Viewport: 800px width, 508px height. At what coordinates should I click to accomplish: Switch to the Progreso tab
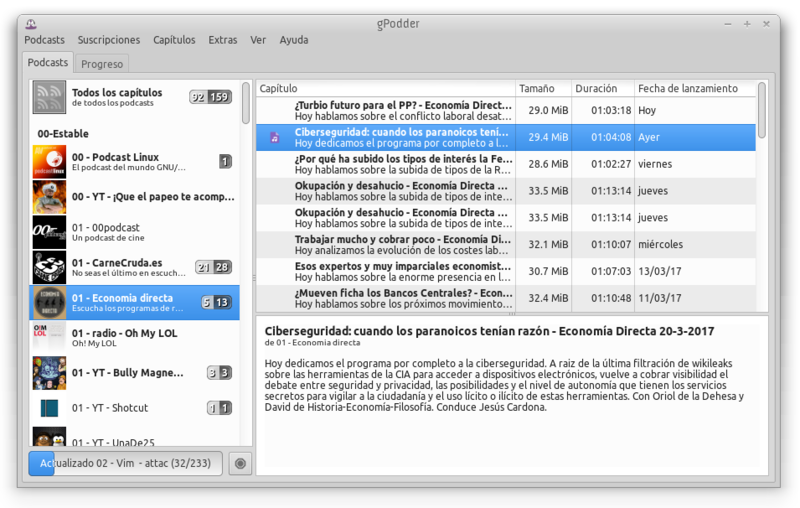point(102,64)
